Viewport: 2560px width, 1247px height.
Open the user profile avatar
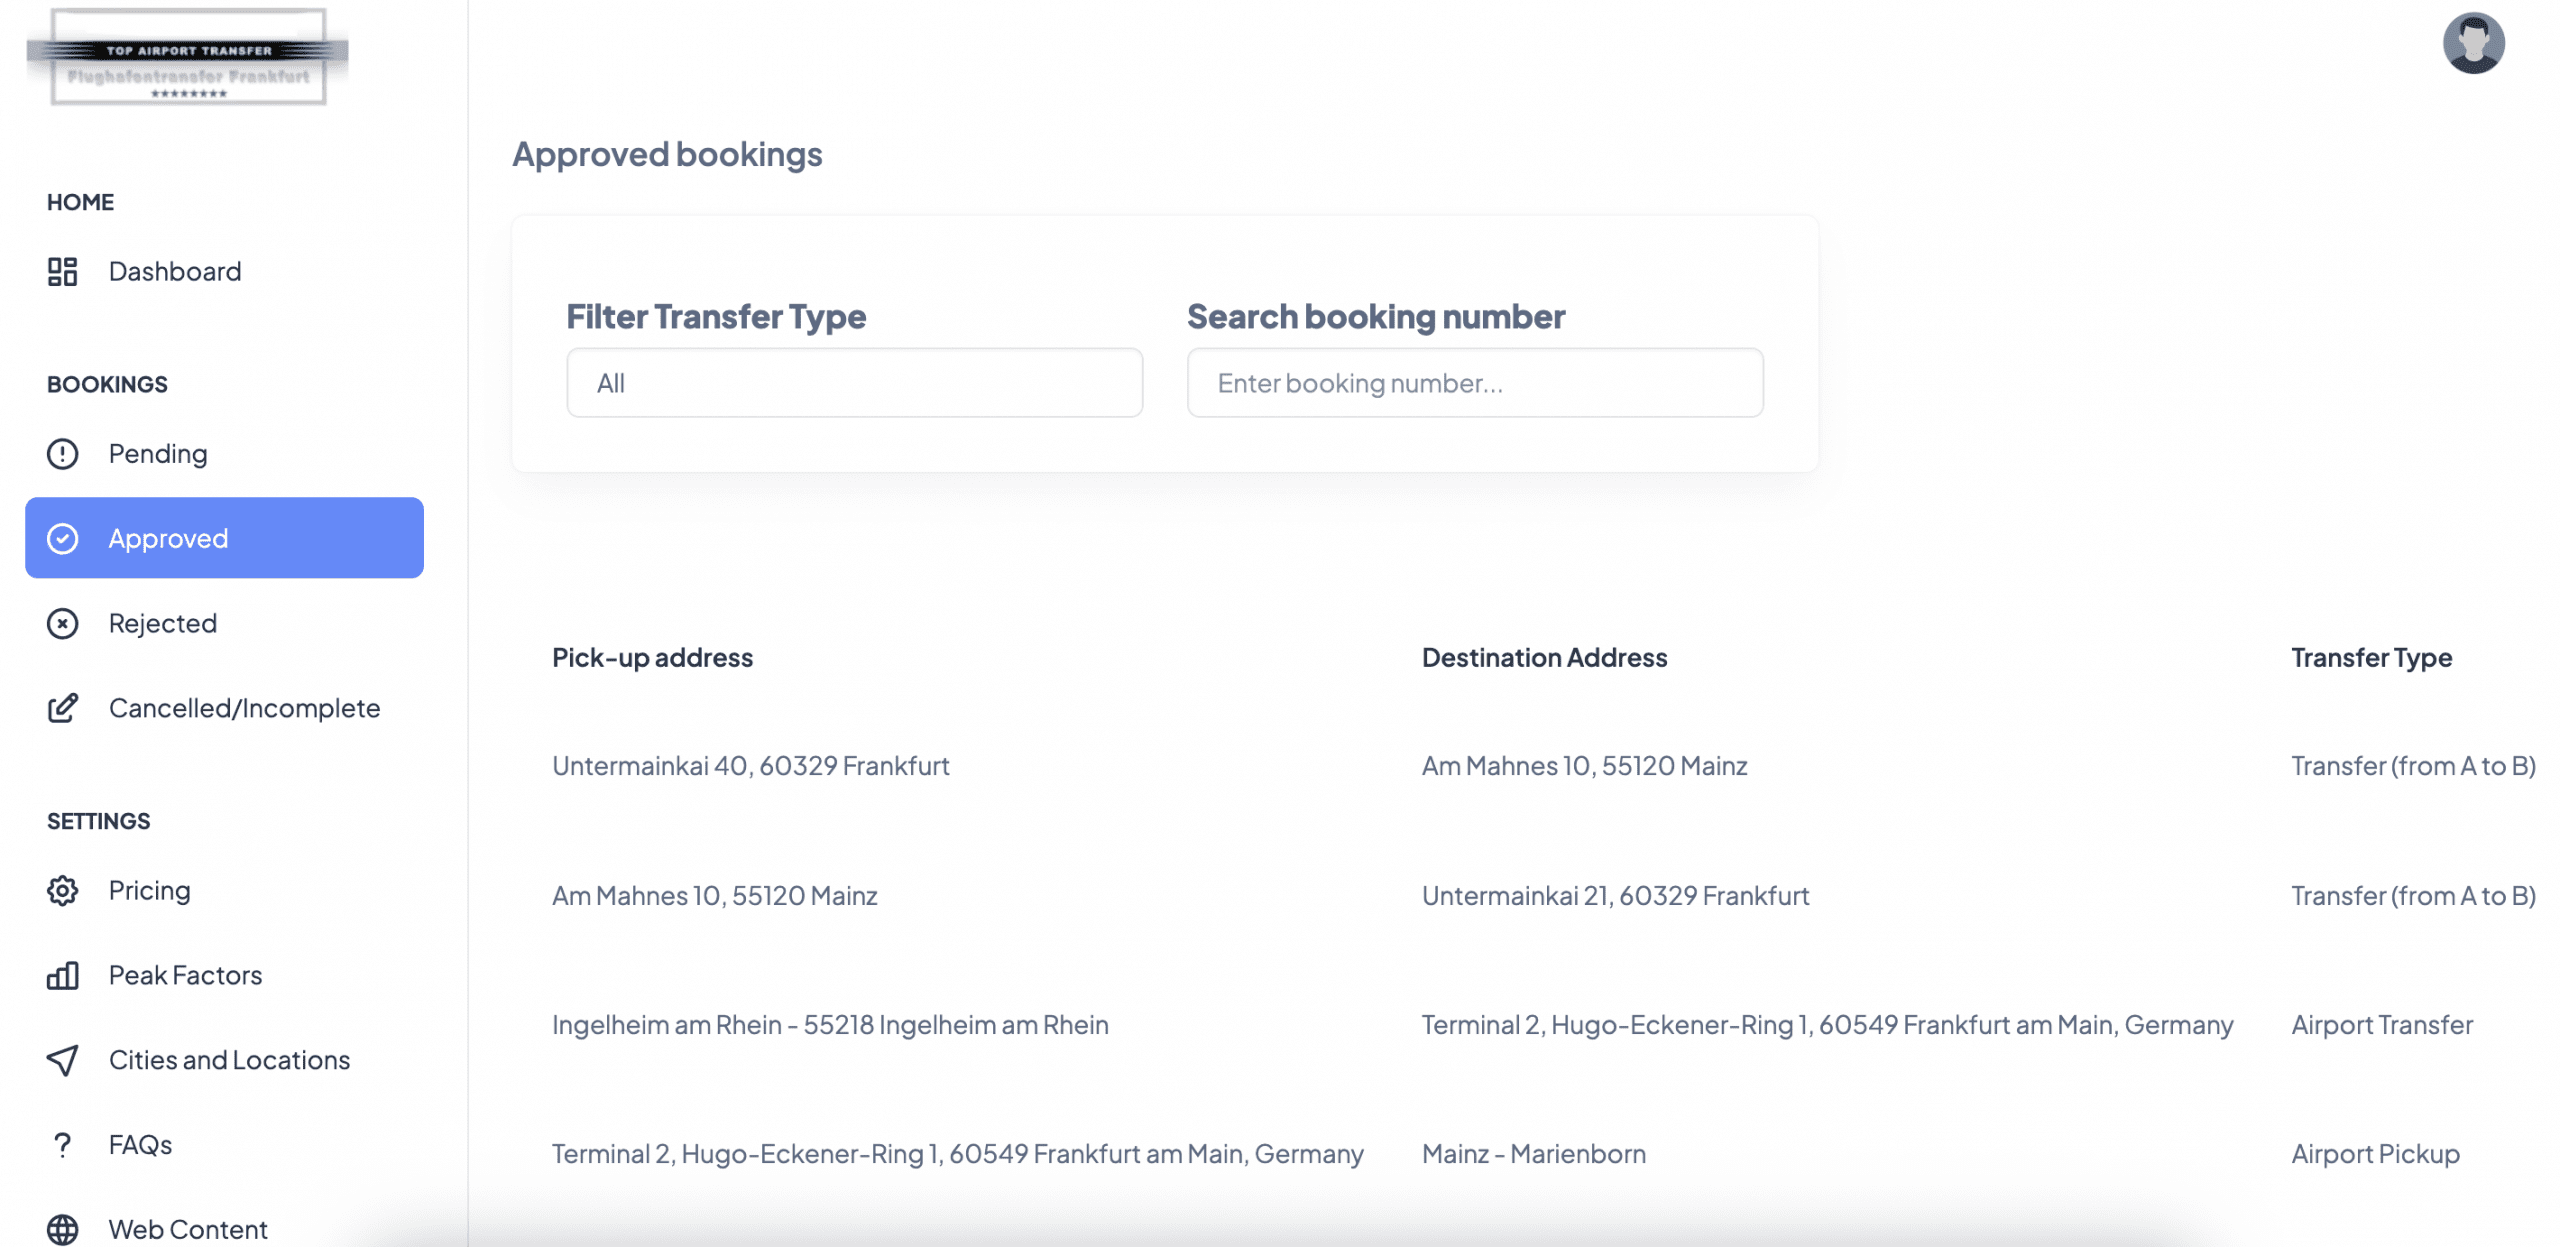pos(2472,43)
